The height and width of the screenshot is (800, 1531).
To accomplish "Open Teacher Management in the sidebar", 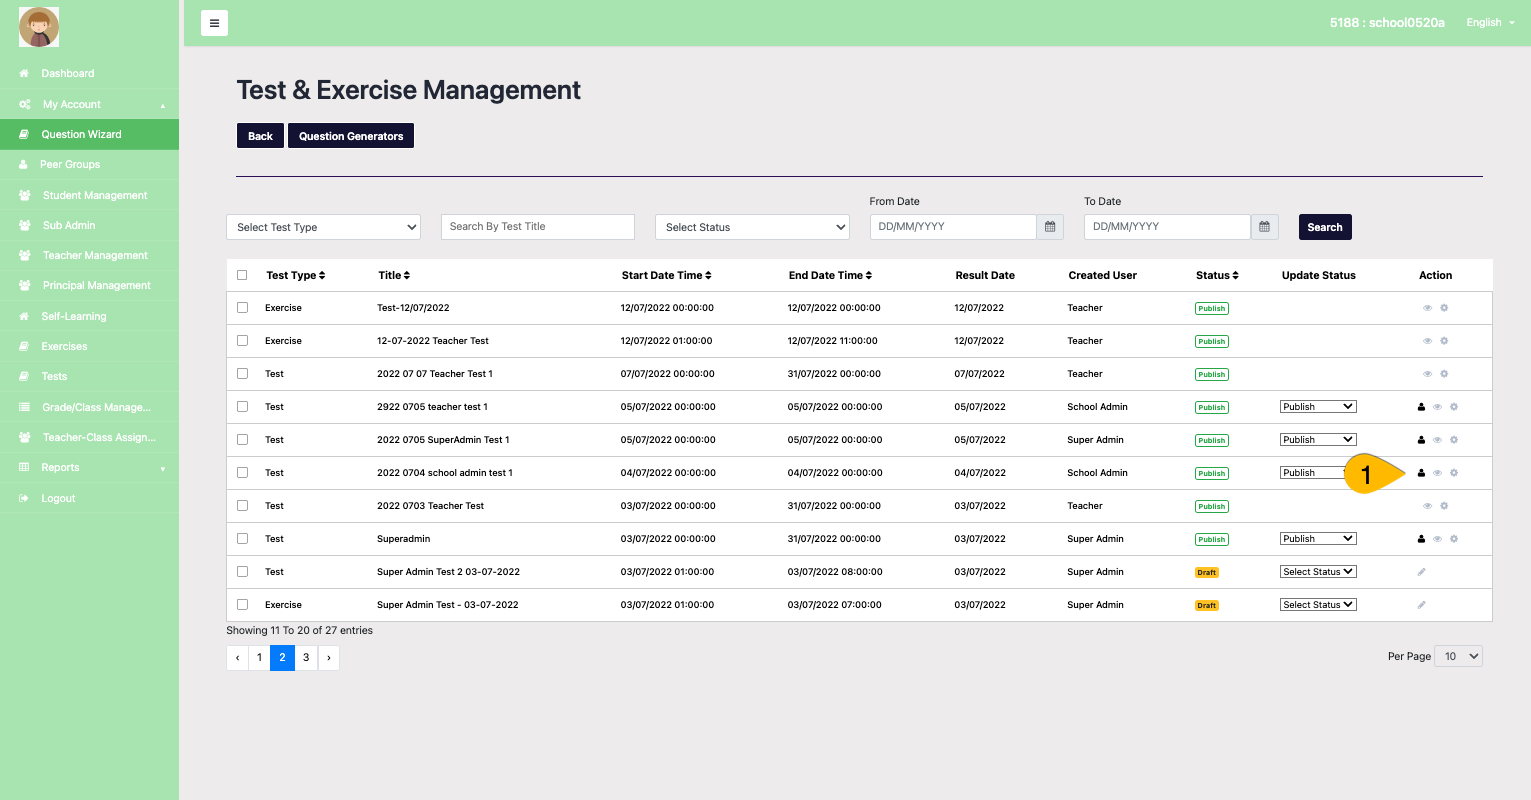I will [x=89, y=255].
